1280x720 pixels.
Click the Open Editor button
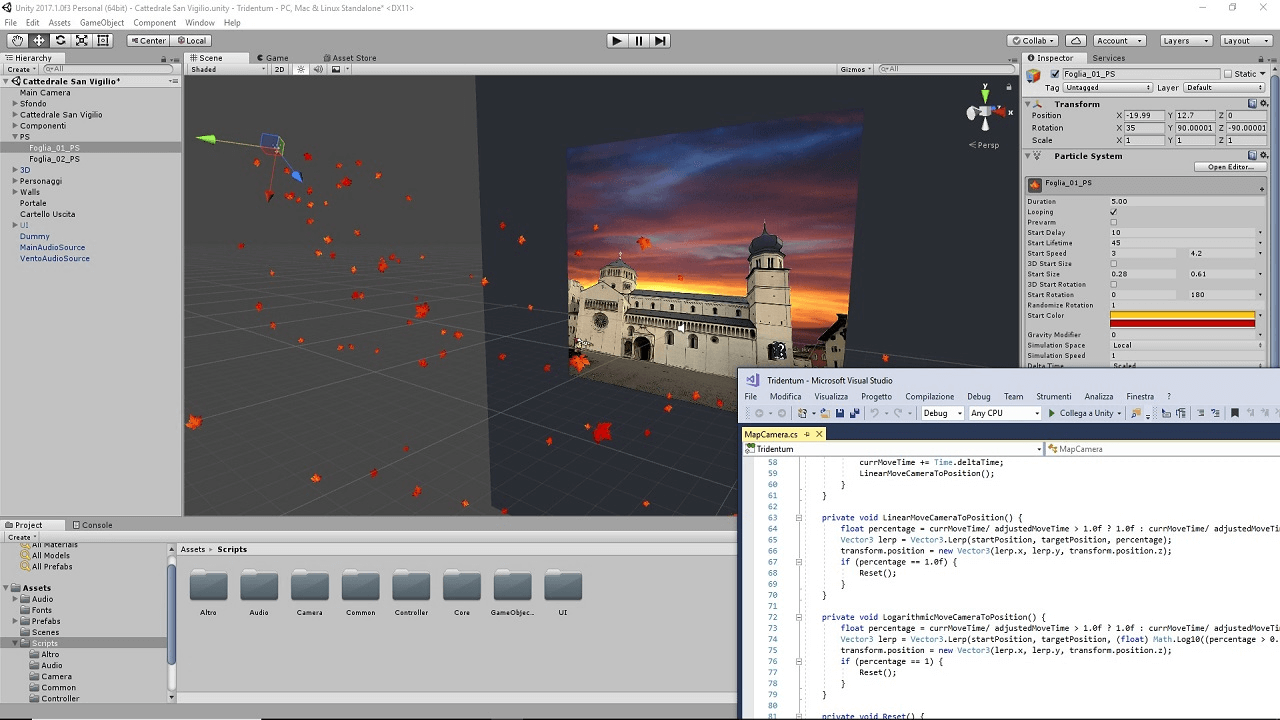[x=1230, y=167]
